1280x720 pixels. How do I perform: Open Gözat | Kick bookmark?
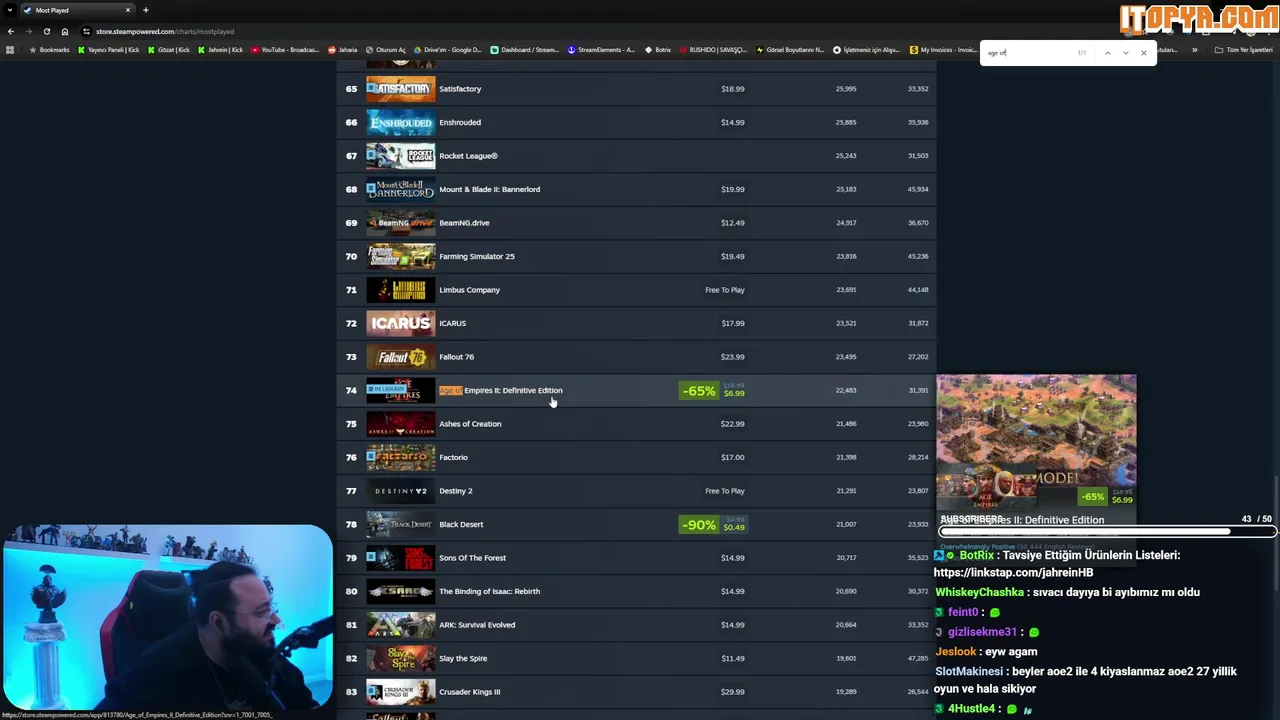click(168, 50)
